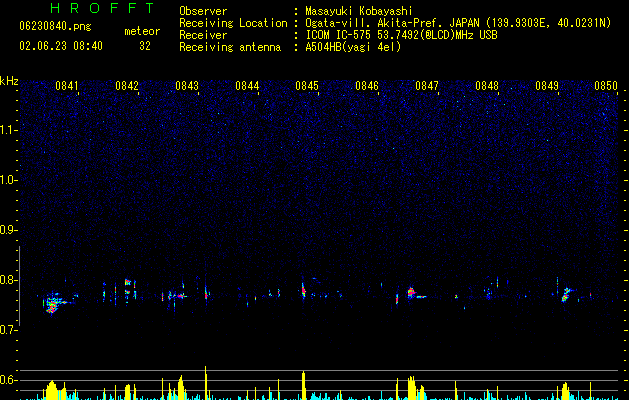629x400 pixels.
Task: Click the meteor echo just before 0847
Action: tap(411, 292)
